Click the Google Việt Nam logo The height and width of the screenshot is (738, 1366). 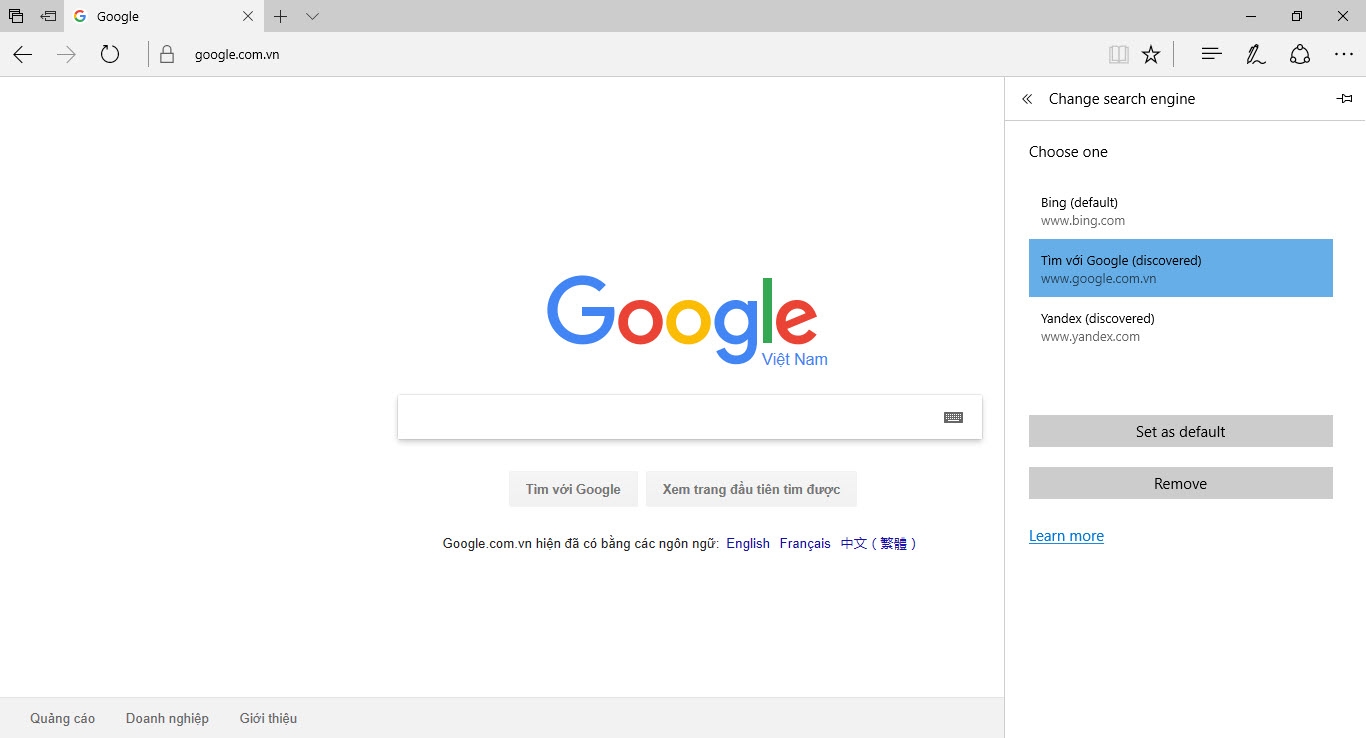(x=687, y=320)
